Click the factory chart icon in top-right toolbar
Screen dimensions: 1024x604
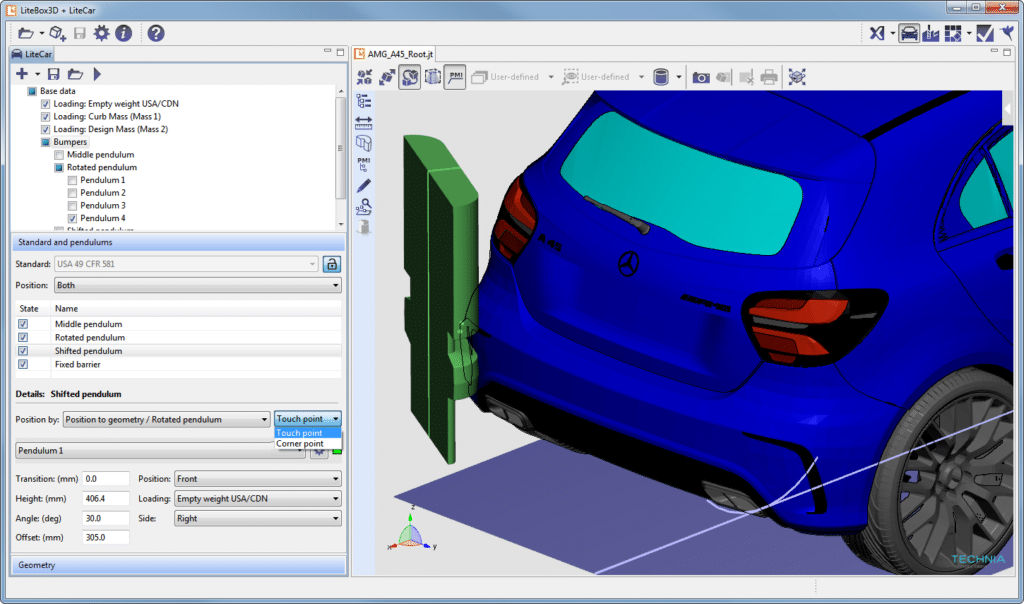coord(931,33)
